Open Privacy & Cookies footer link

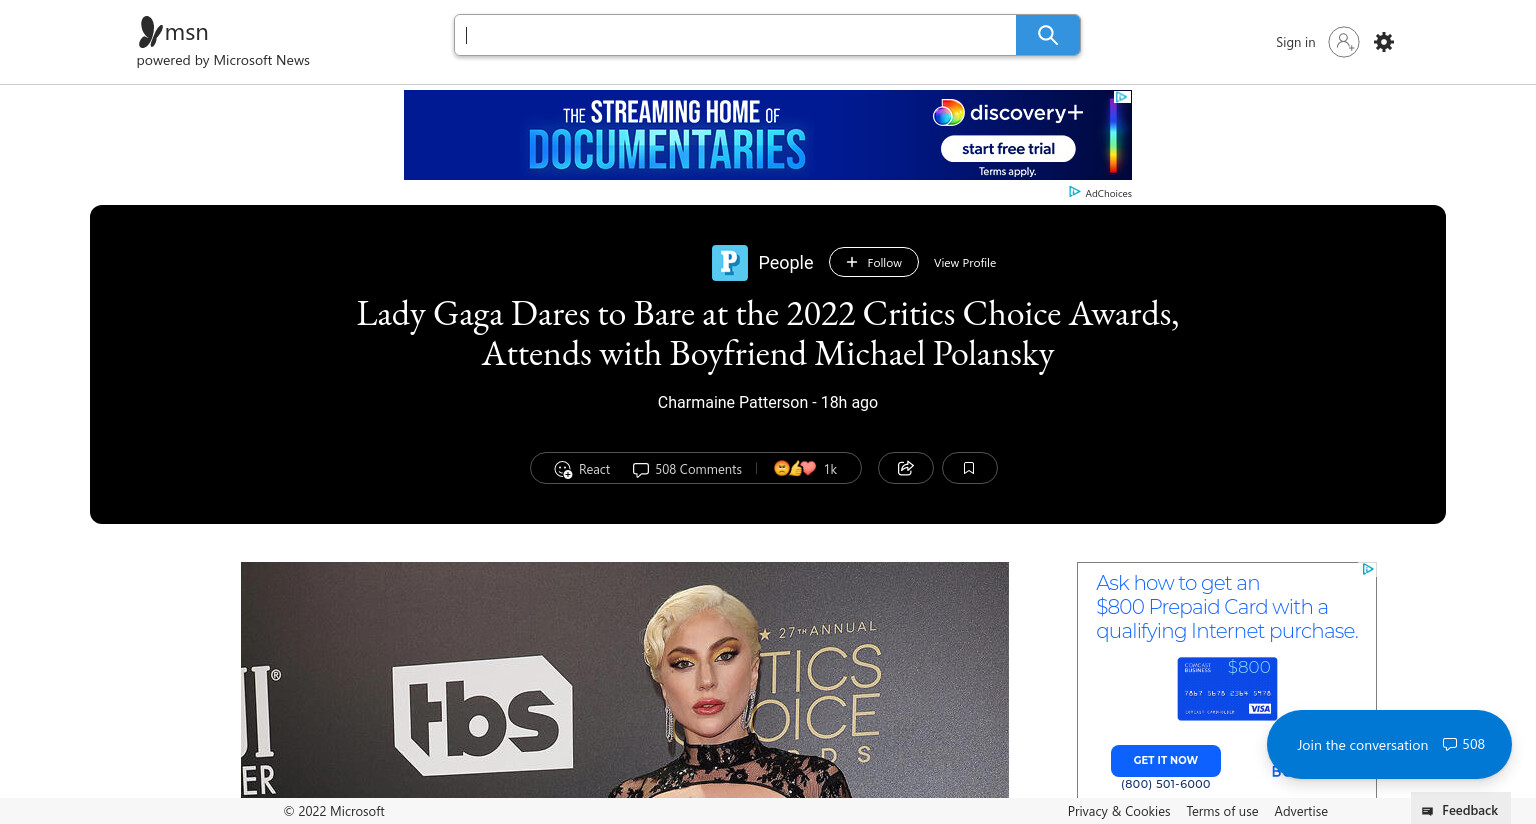pos(1118,811)
